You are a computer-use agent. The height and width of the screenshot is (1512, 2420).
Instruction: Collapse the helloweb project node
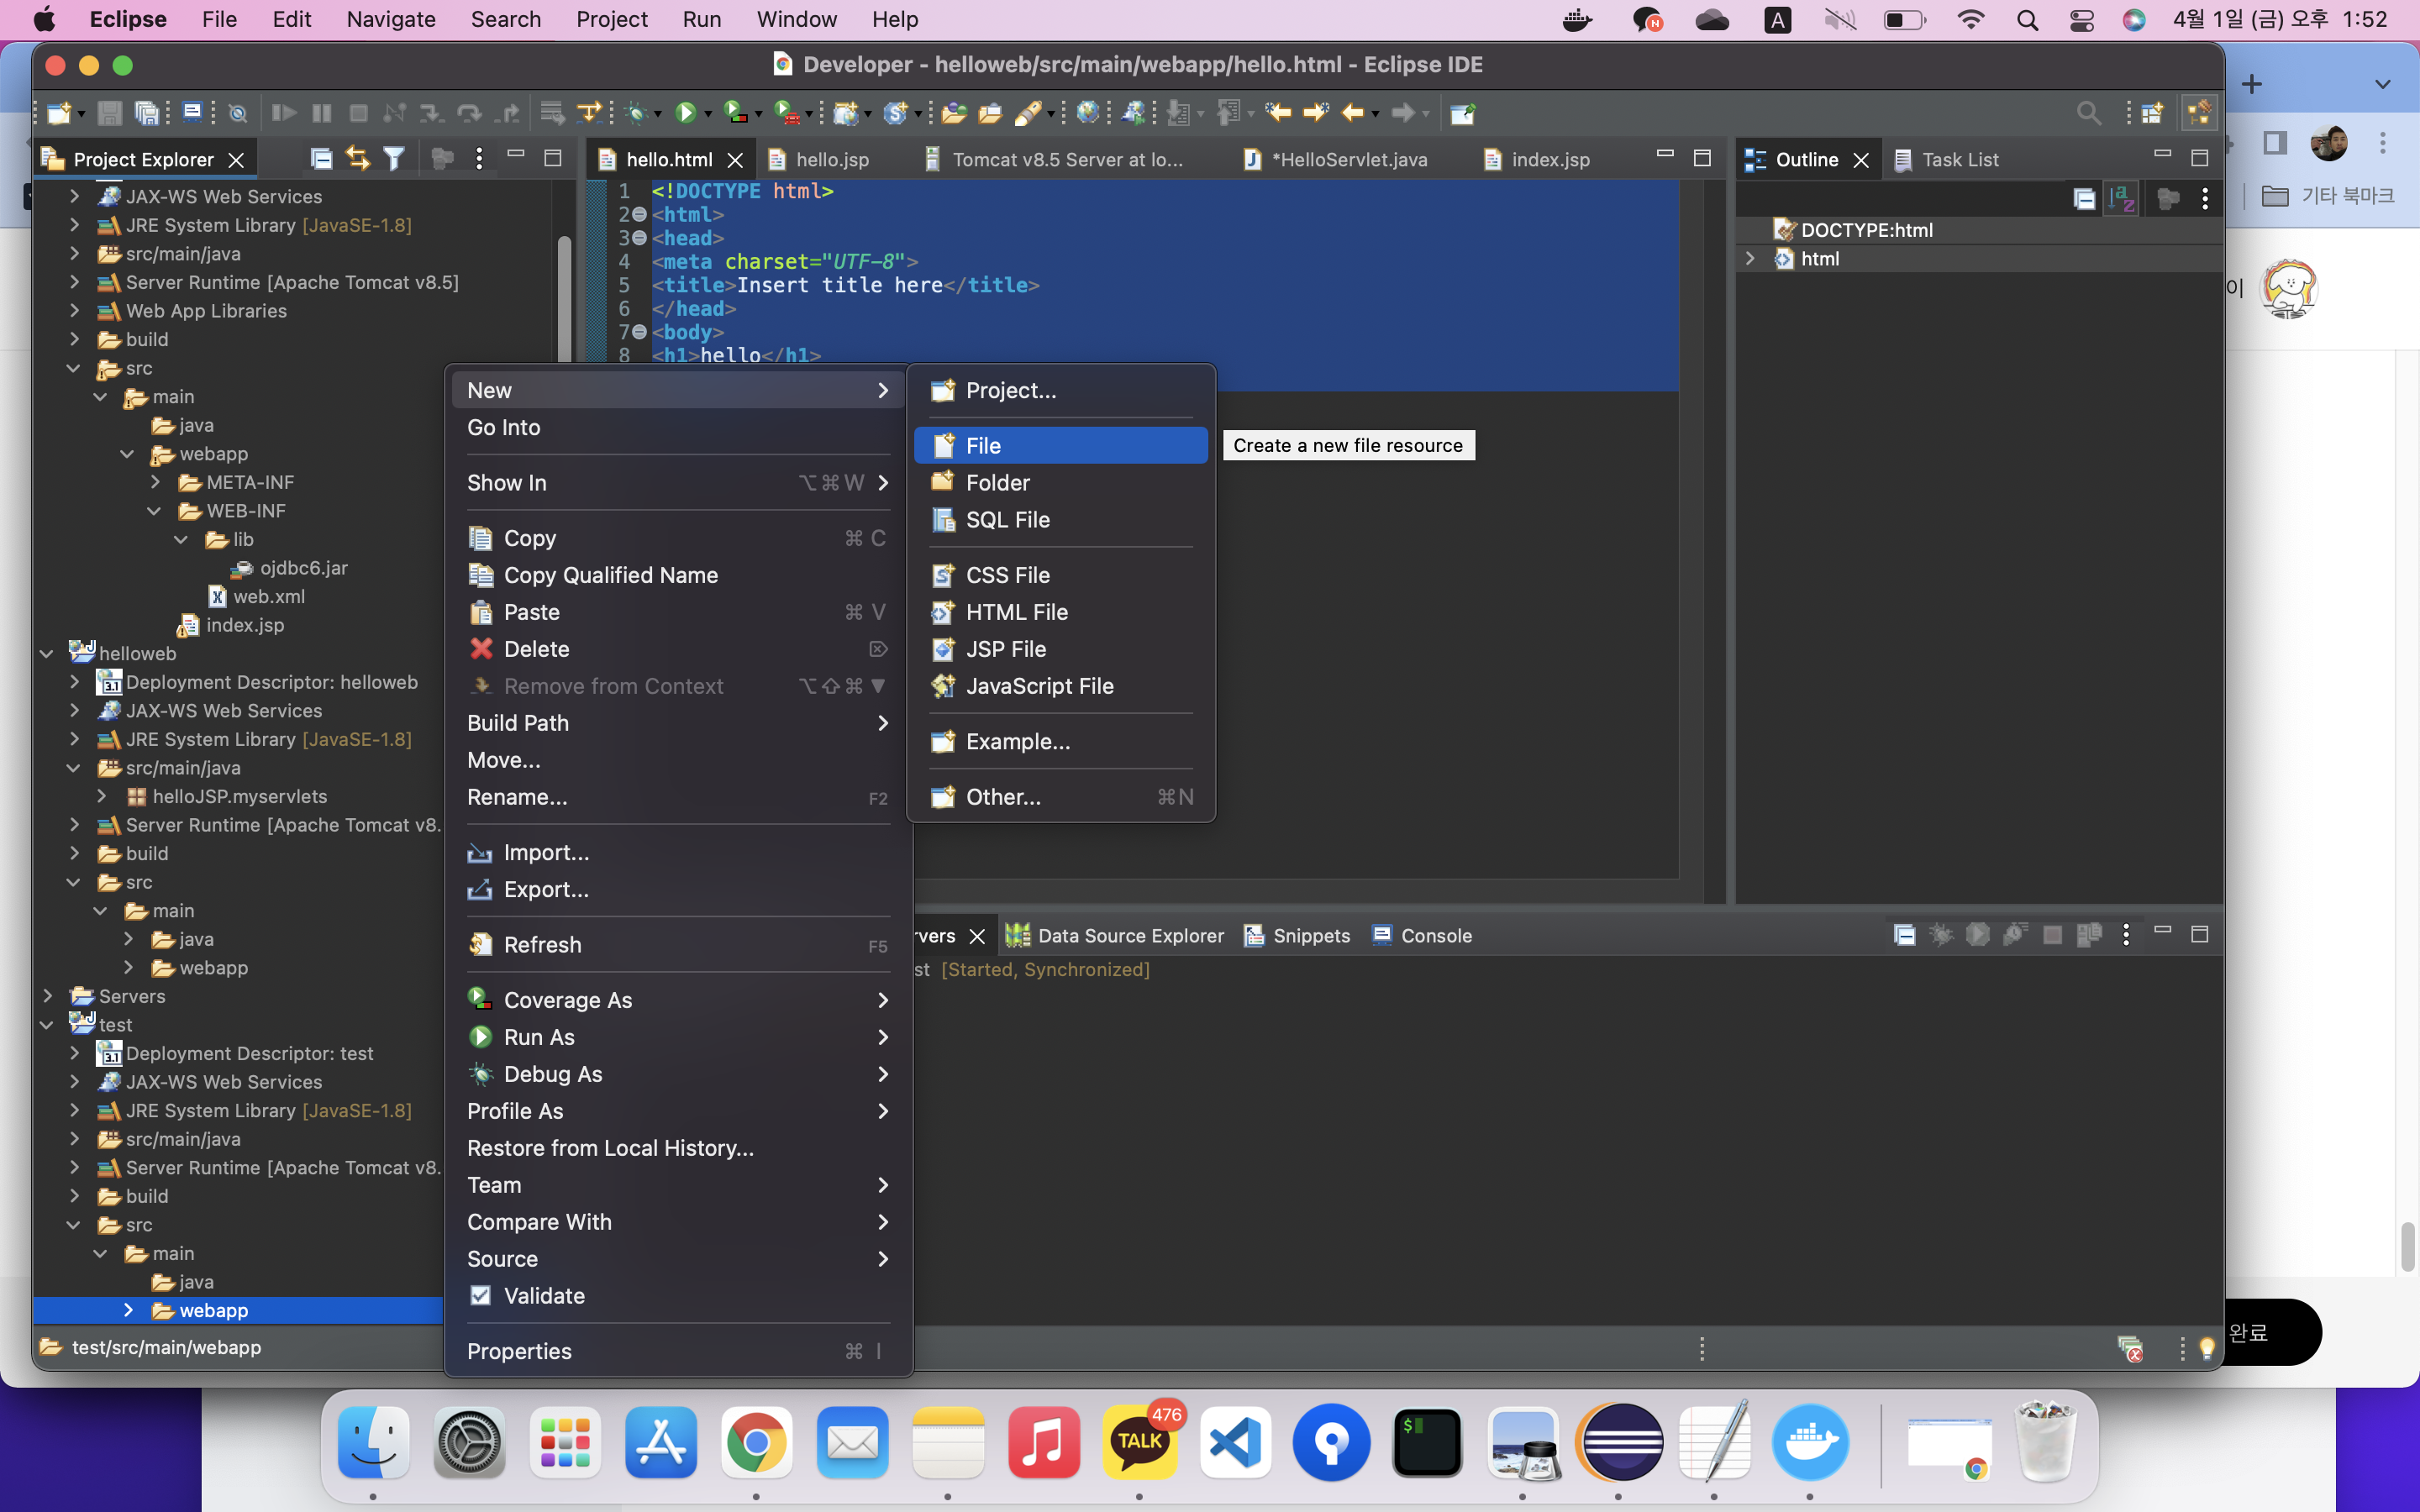point(47,653)
